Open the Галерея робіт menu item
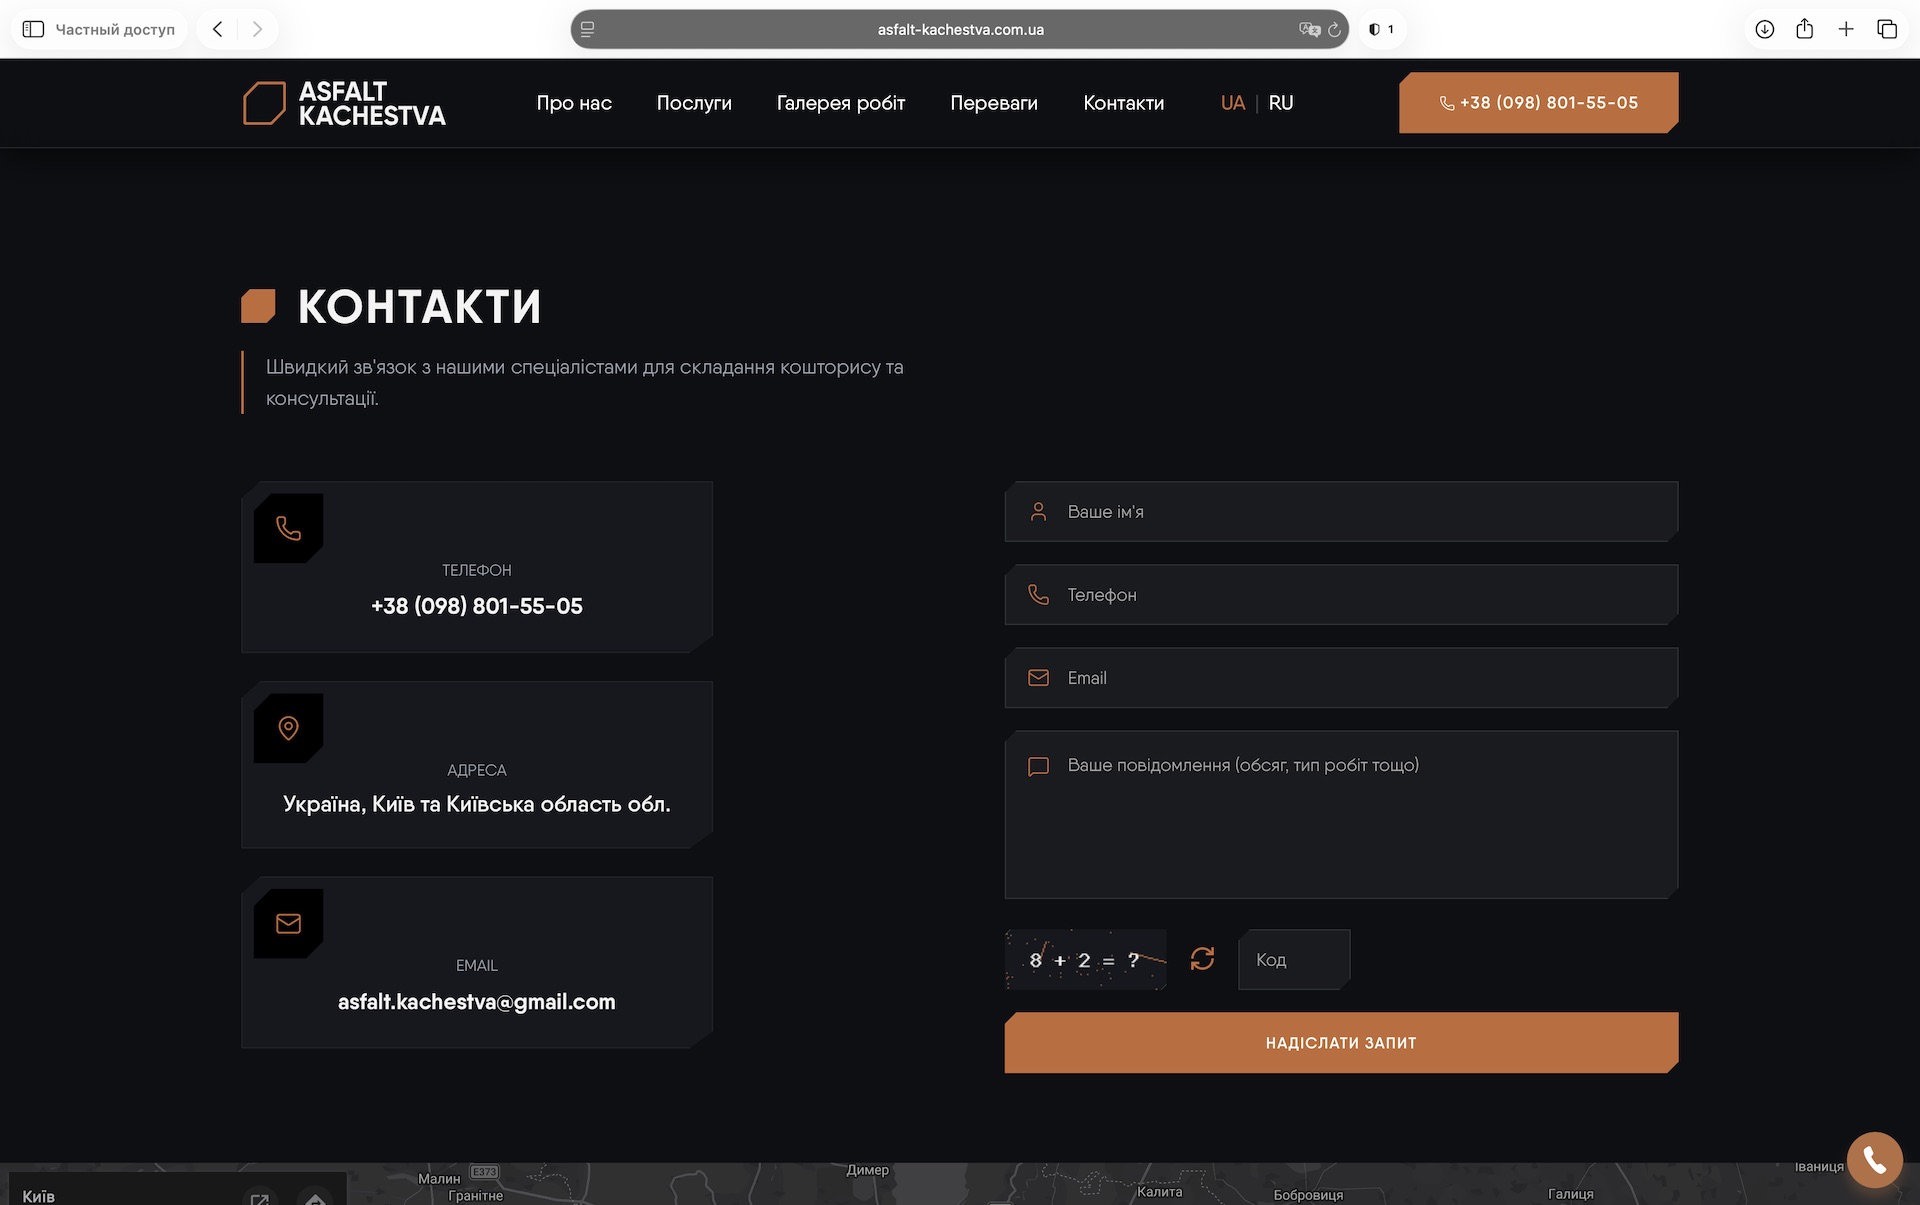The height and width of the screenshot is (1205, 1920). coord(841,103)
